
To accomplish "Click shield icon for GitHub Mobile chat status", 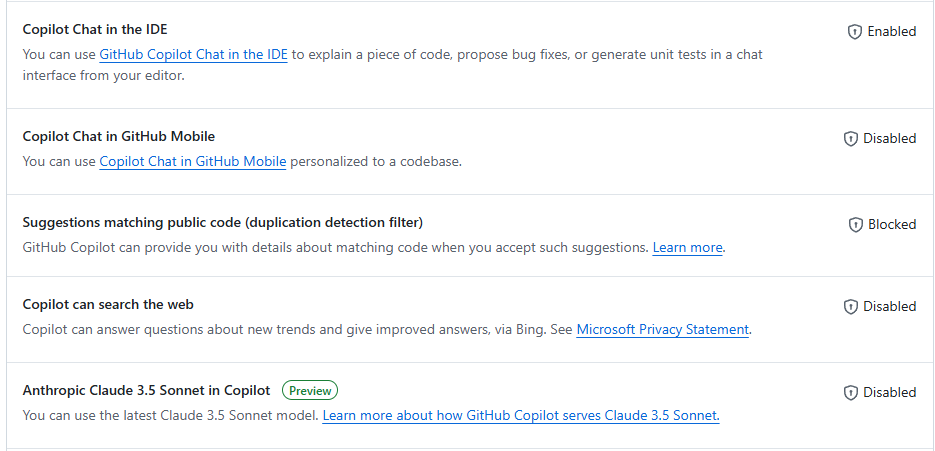I will 850,139.
